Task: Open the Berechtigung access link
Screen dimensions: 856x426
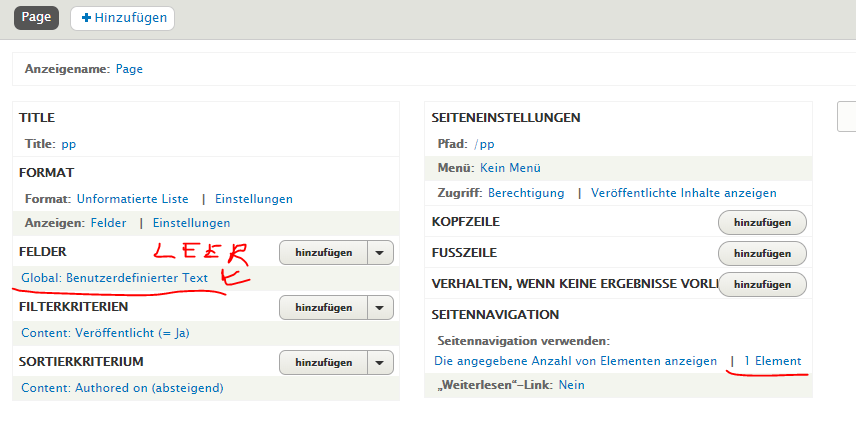Action: [x=526, y=193]
